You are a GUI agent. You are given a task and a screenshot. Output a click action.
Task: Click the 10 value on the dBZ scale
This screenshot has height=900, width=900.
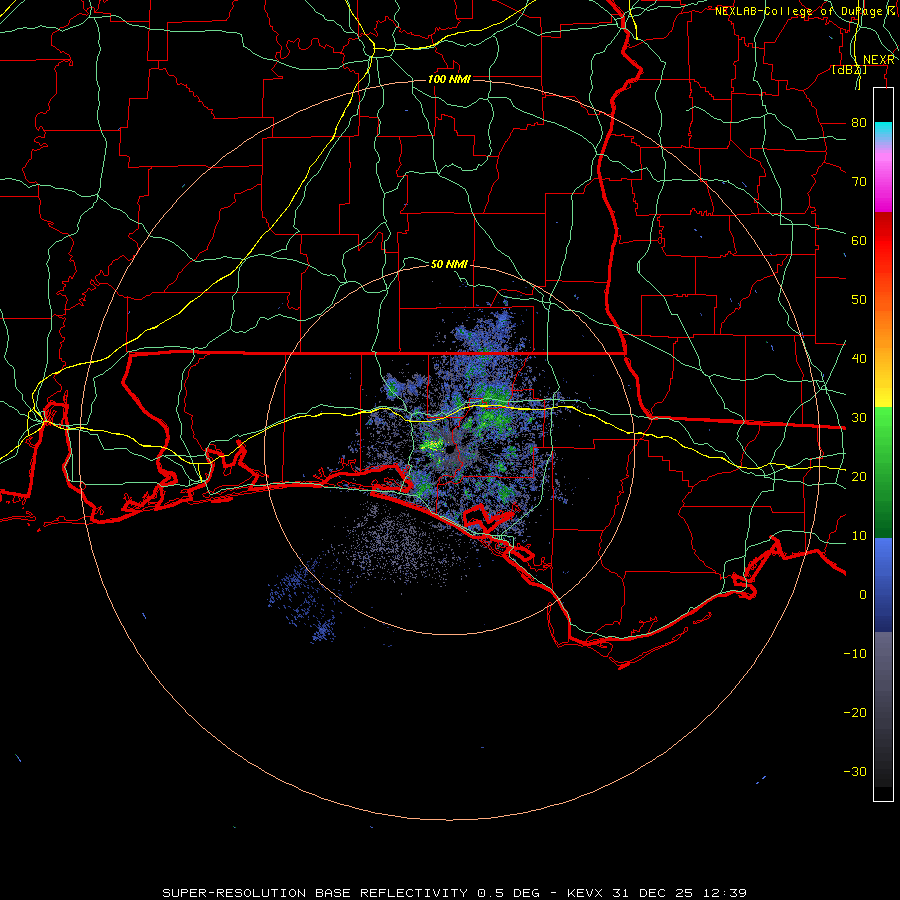(x=859, y=536)
